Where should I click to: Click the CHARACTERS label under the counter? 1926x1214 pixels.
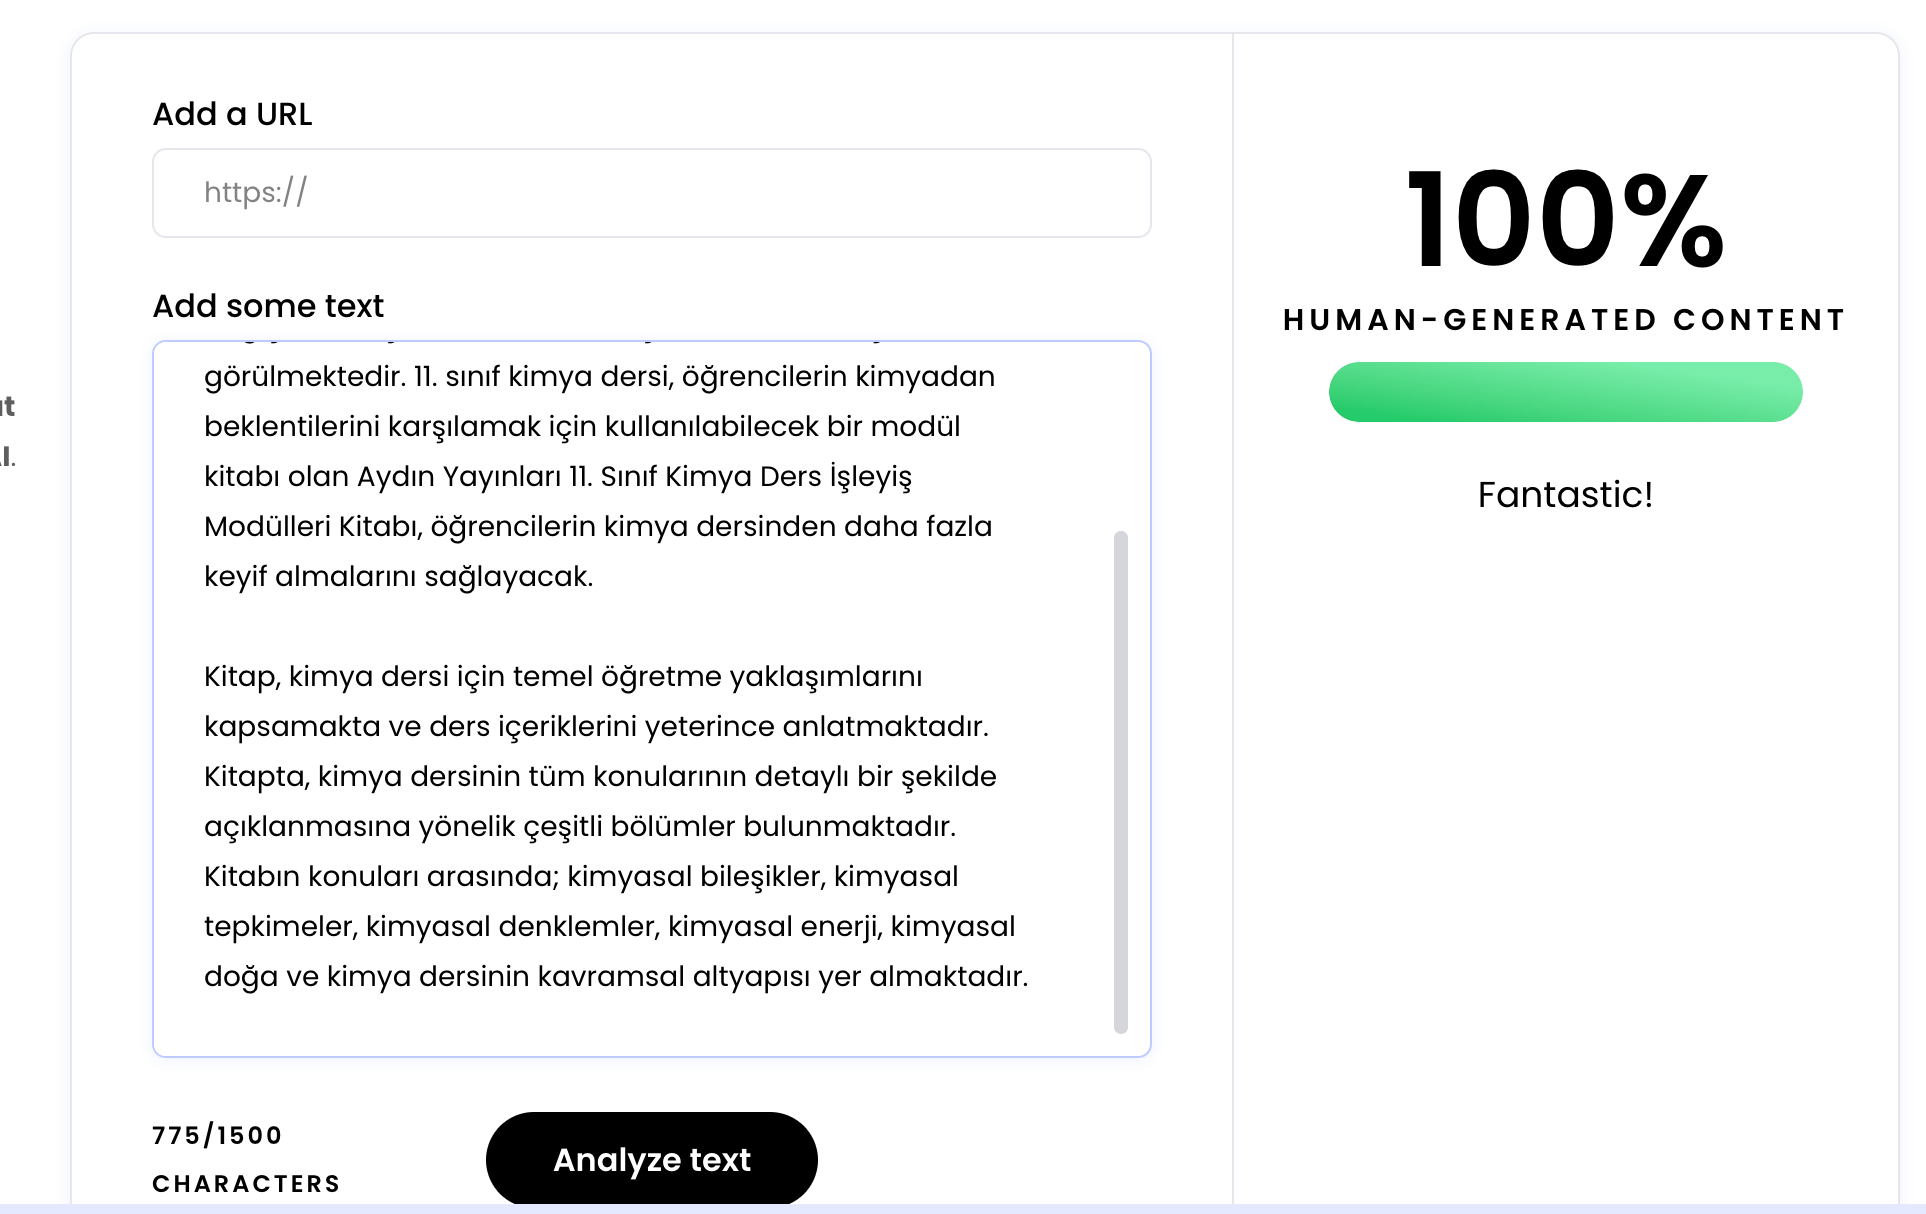pos(246,1184)
